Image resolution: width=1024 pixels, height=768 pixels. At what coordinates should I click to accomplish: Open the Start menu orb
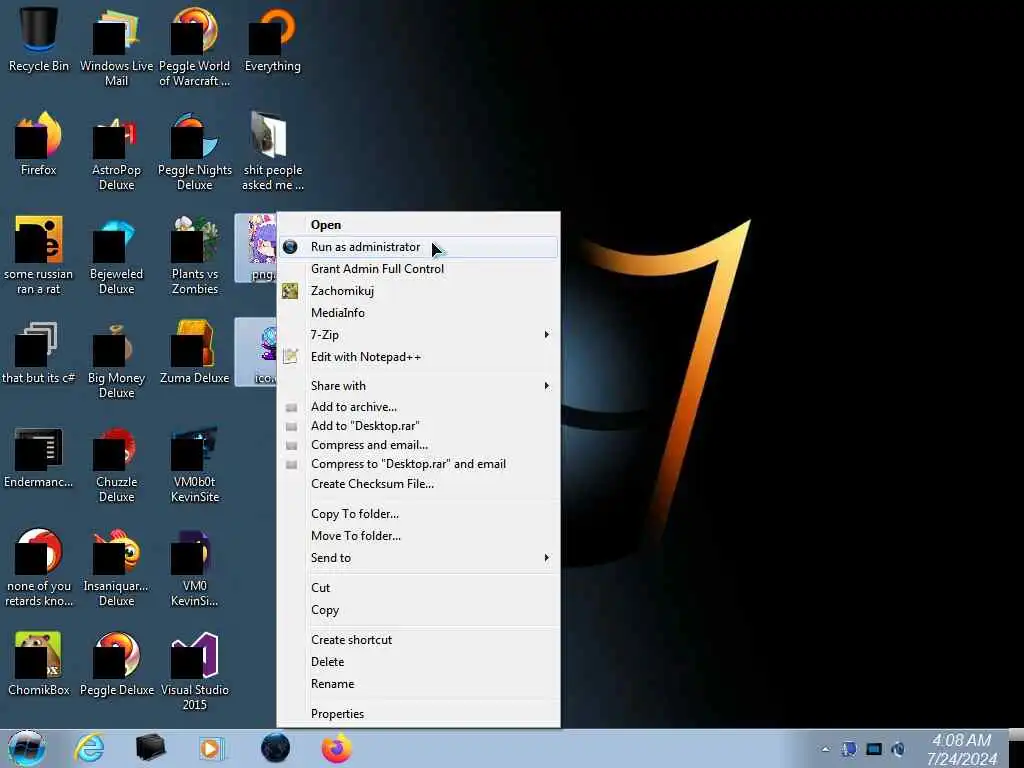click(26, 748)
